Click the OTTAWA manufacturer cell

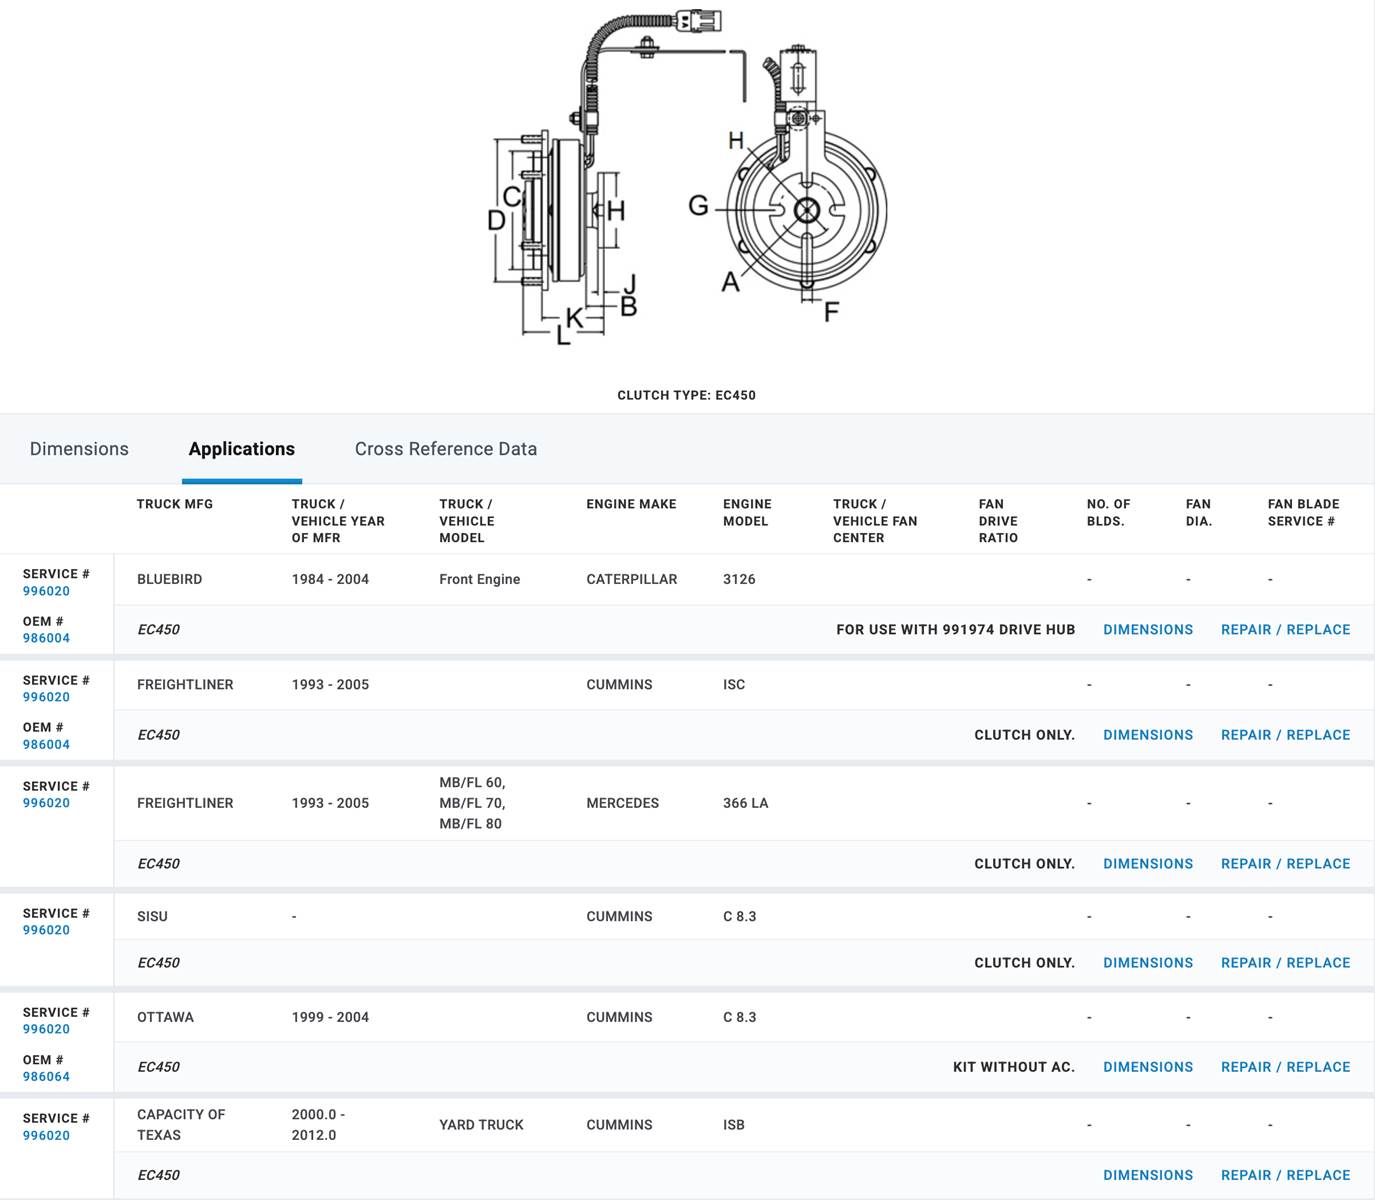pos(165,1017)
